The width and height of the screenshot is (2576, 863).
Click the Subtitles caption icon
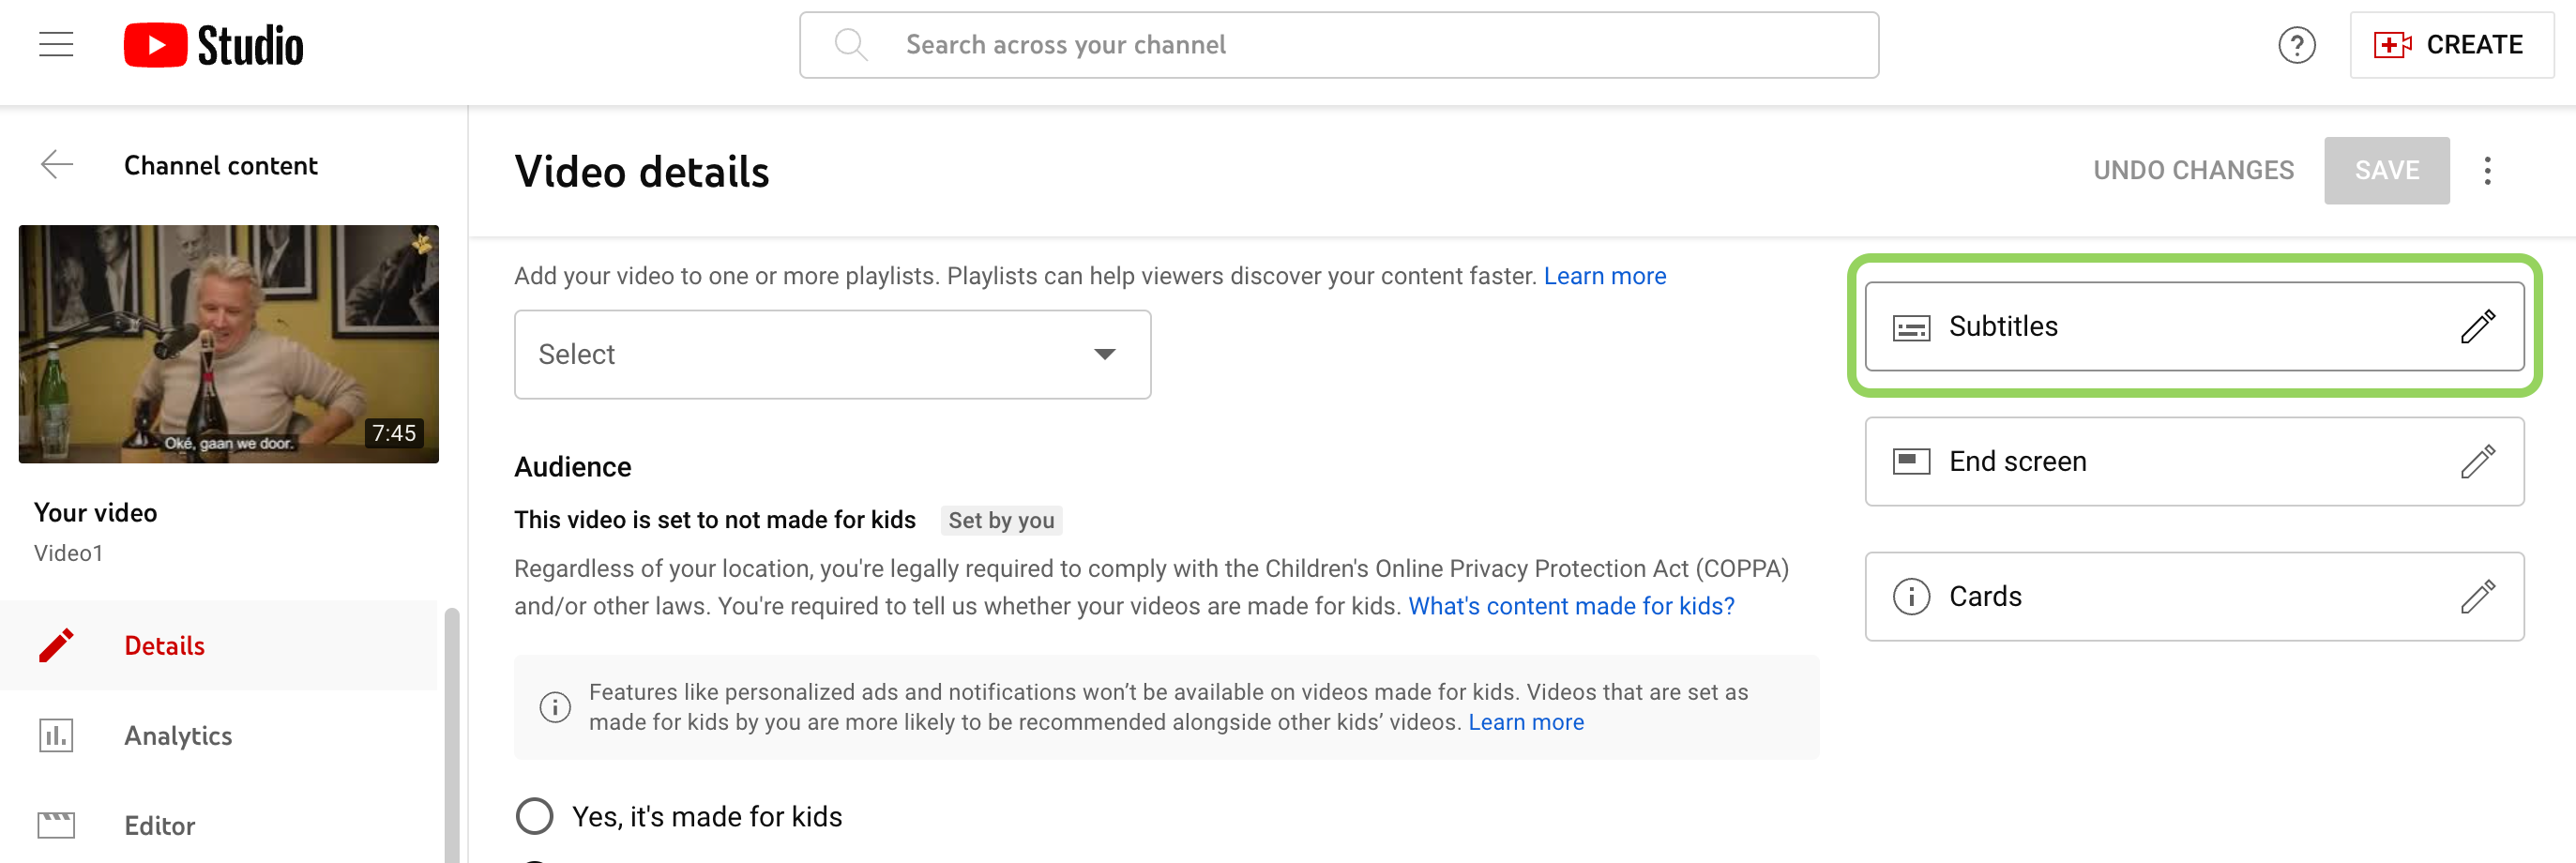pos(1911,328)
